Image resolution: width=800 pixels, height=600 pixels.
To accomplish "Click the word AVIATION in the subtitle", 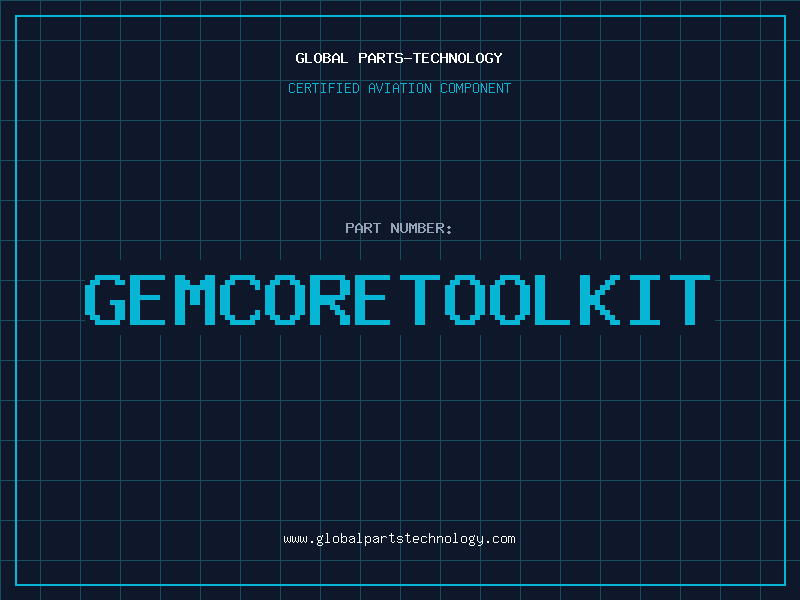I will click(x=400, y=88).
